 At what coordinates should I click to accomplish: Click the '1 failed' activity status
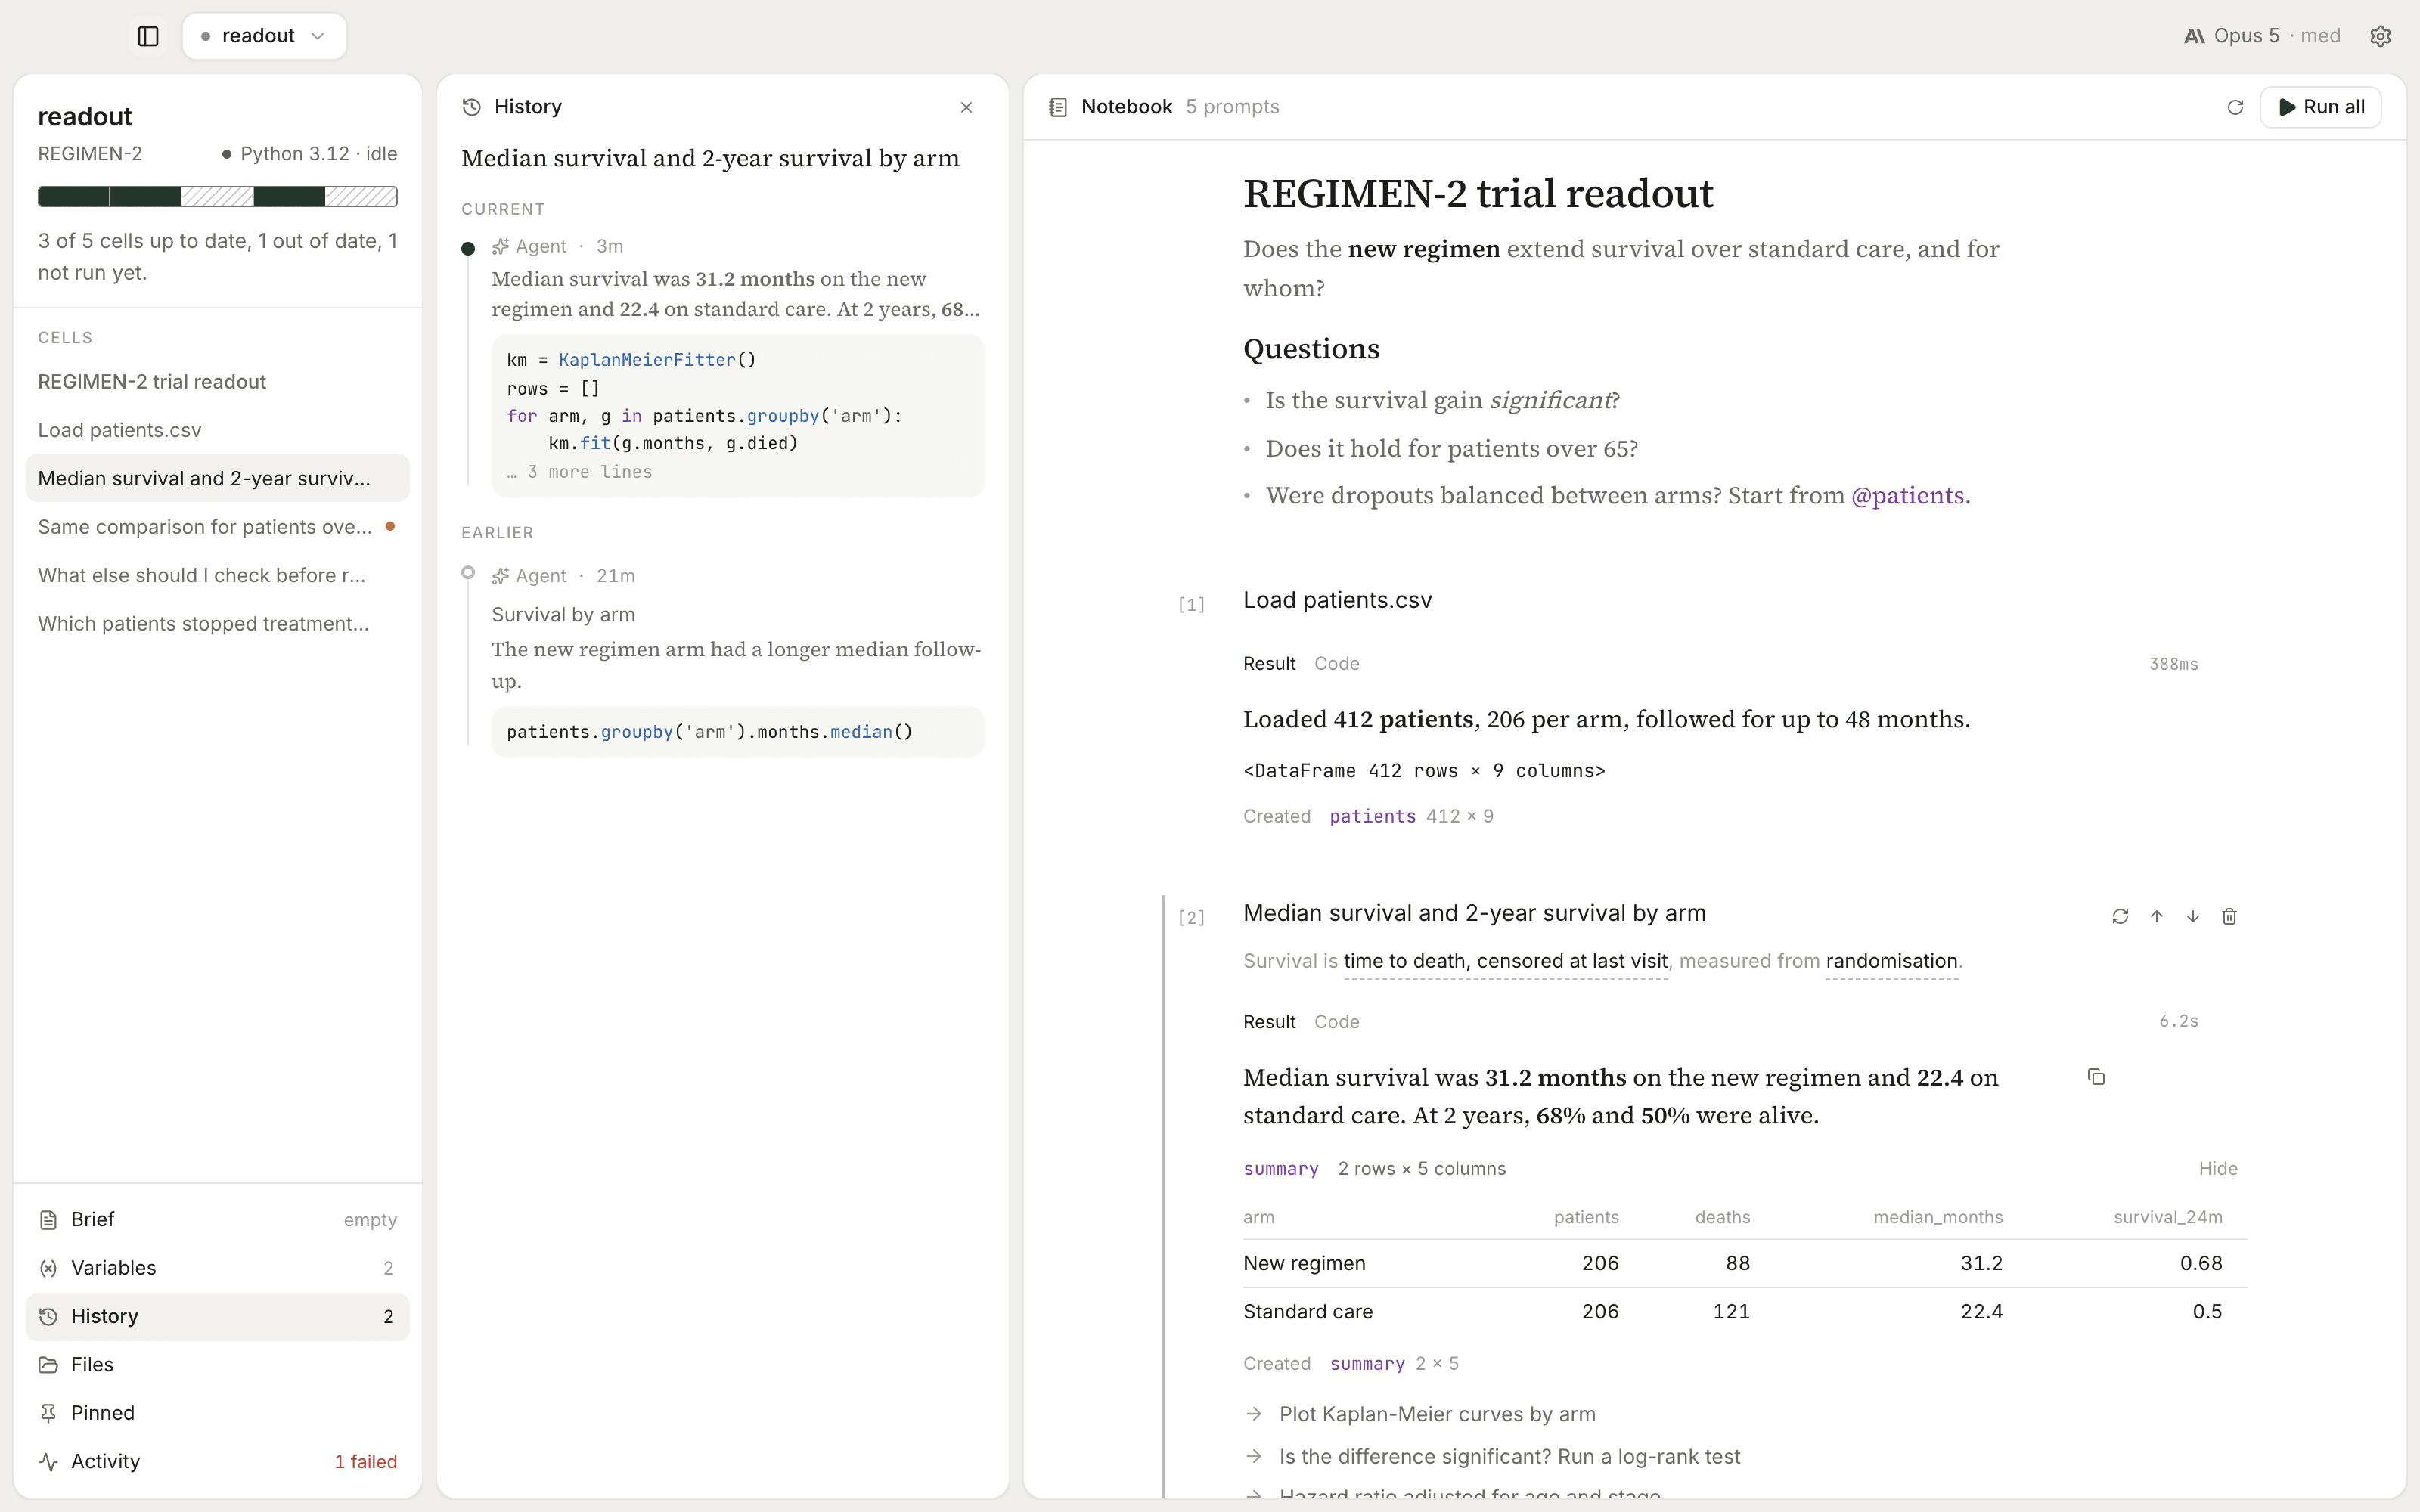coord(365,1462)
